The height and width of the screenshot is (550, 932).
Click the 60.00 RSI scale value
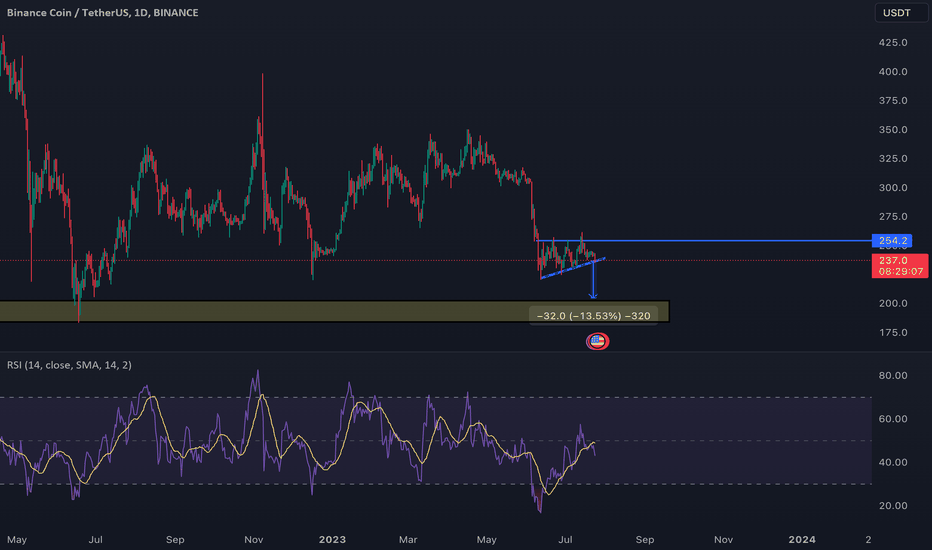tap(893, 419)
